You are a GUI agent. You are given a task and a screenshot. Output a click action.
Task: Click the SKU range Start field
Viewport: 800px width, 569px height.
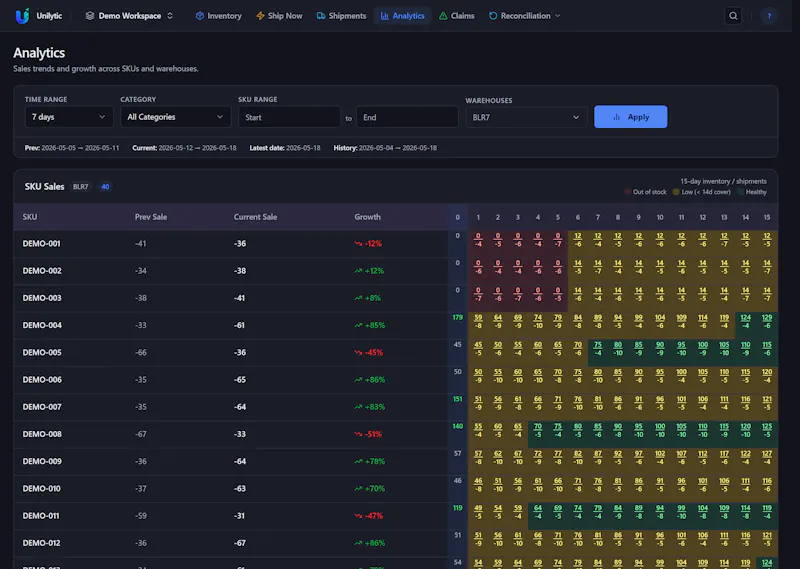[x=289, y=117]
